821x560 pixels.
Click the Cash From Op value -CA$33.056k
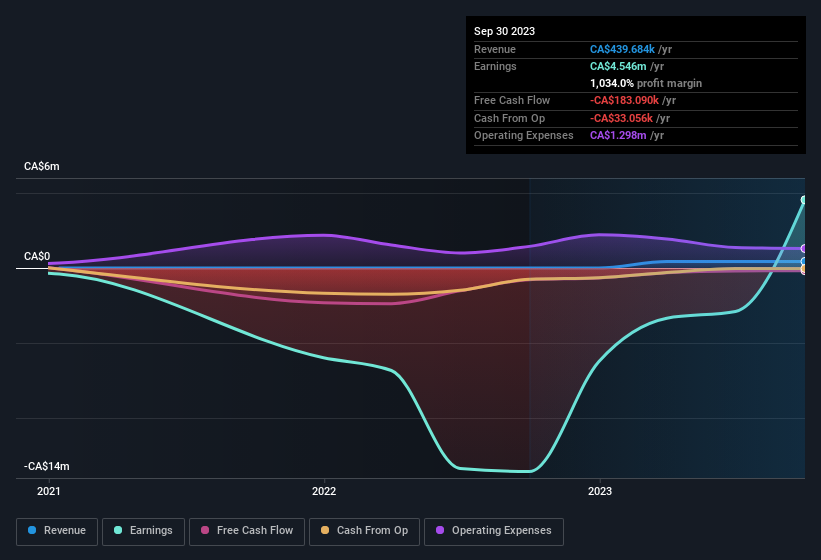[x=621, y=118]
